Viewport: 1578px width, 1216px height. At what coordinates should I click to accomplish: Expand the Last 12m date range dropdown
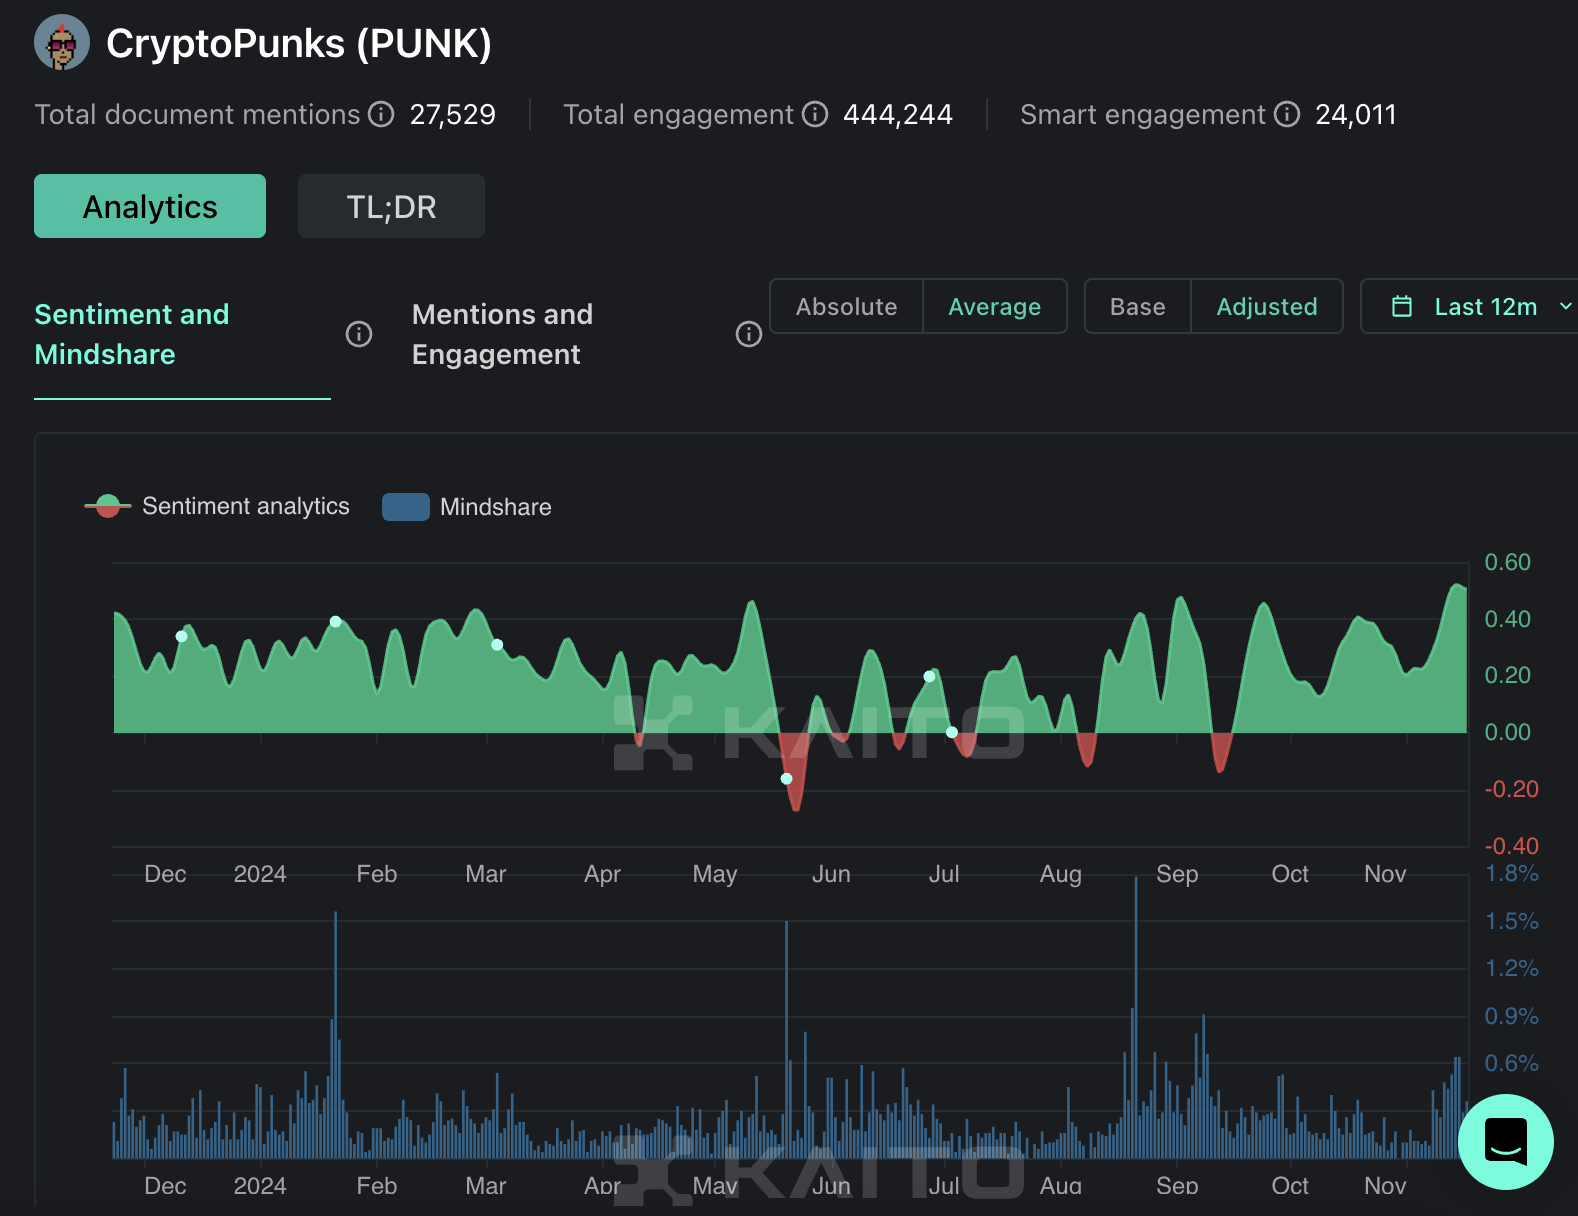[1470, 306]
